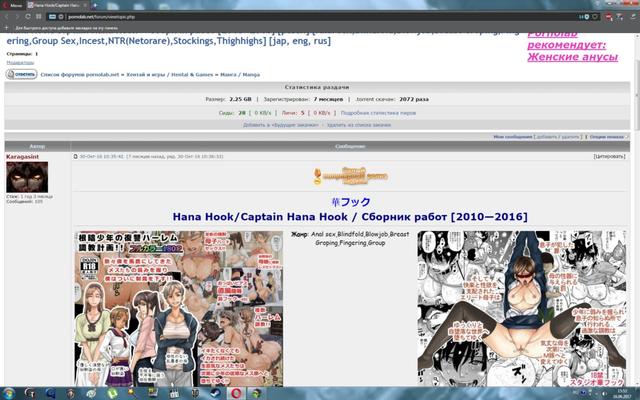
Task: Open the Модераторы link
Action: pyautogui.click(x=20, y=62)
